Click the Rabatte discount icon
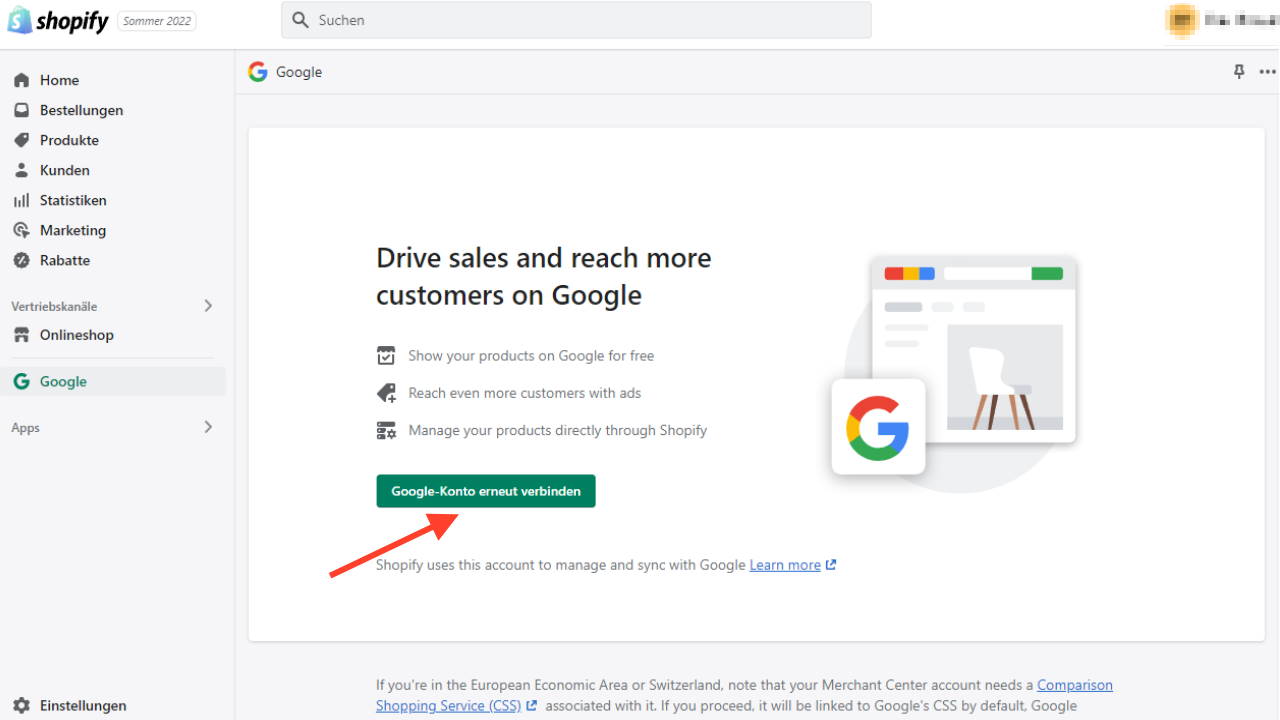1280x720 pixels. (21, 260)
